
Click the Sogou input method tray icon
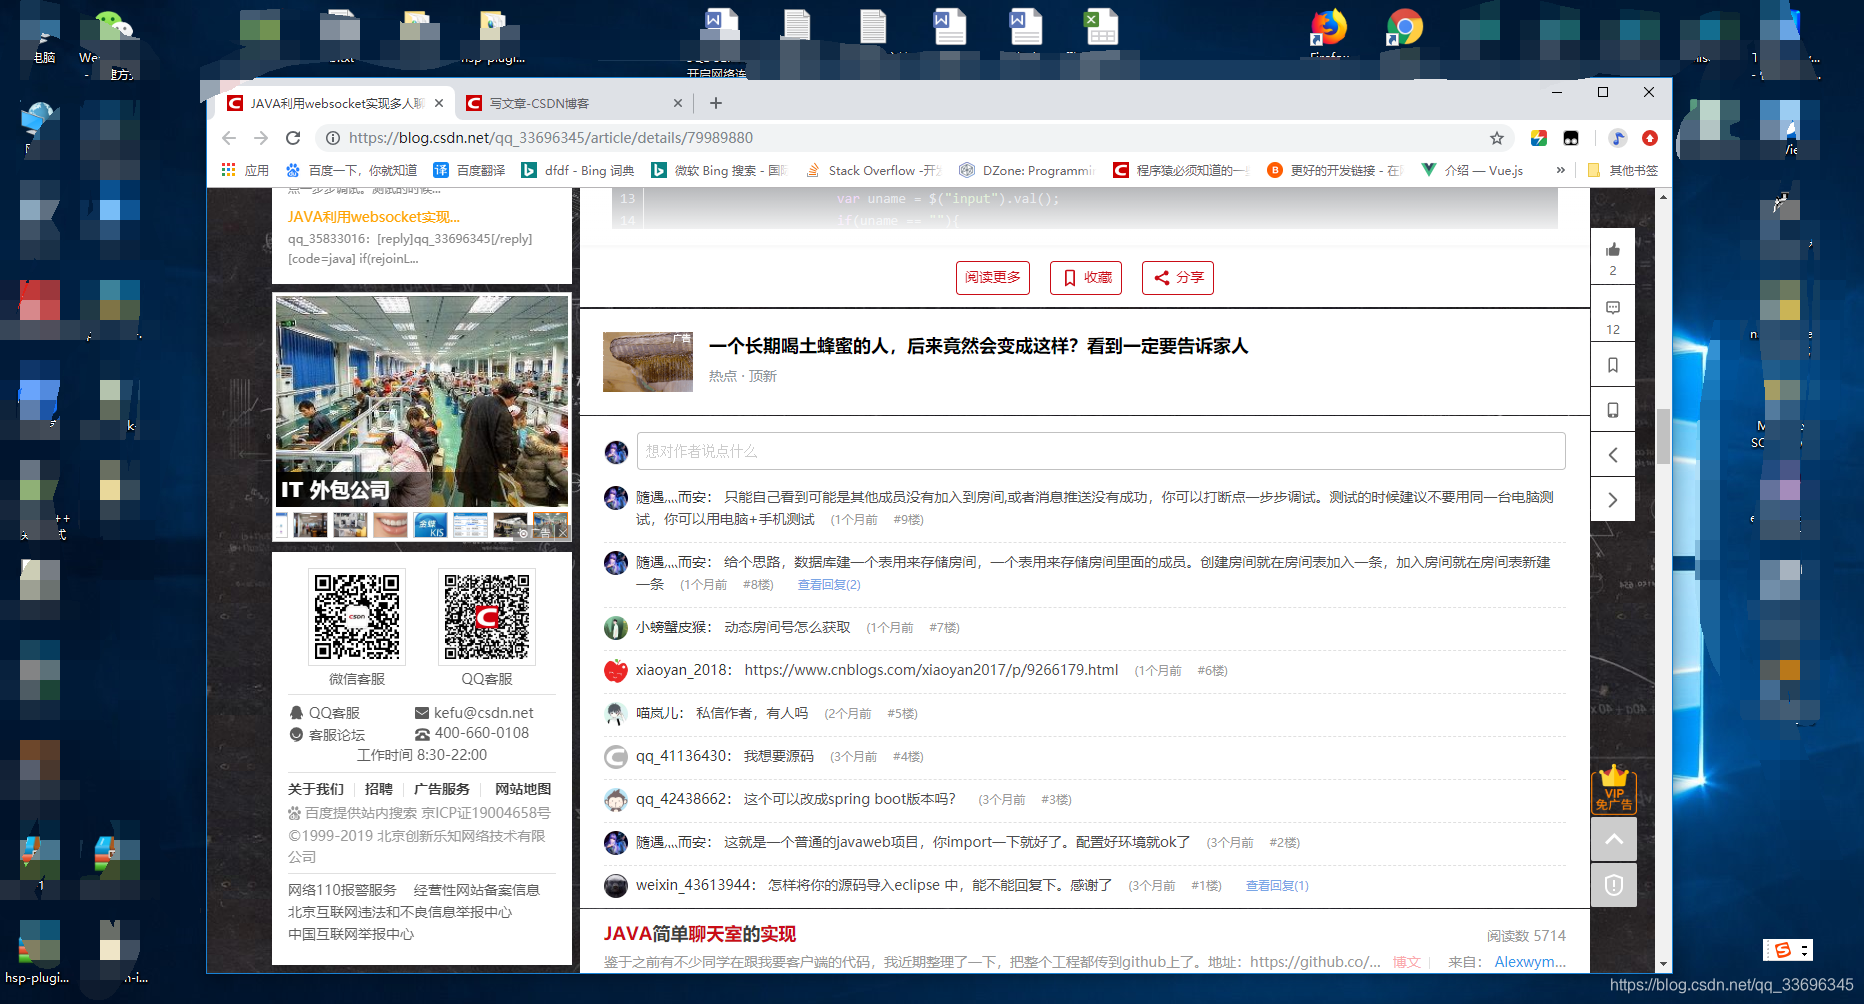point(1783,950)
